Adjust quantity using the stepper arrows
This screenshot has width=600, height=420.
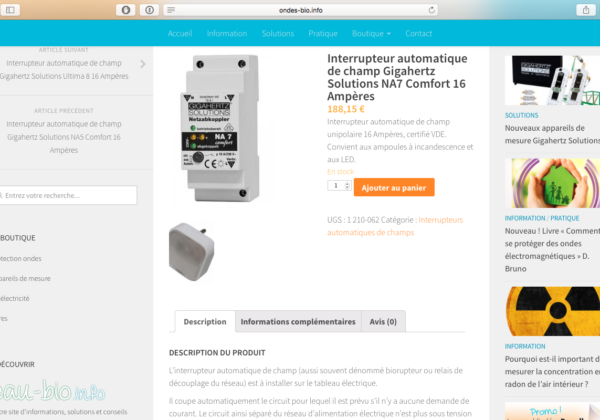coord(347,186)
